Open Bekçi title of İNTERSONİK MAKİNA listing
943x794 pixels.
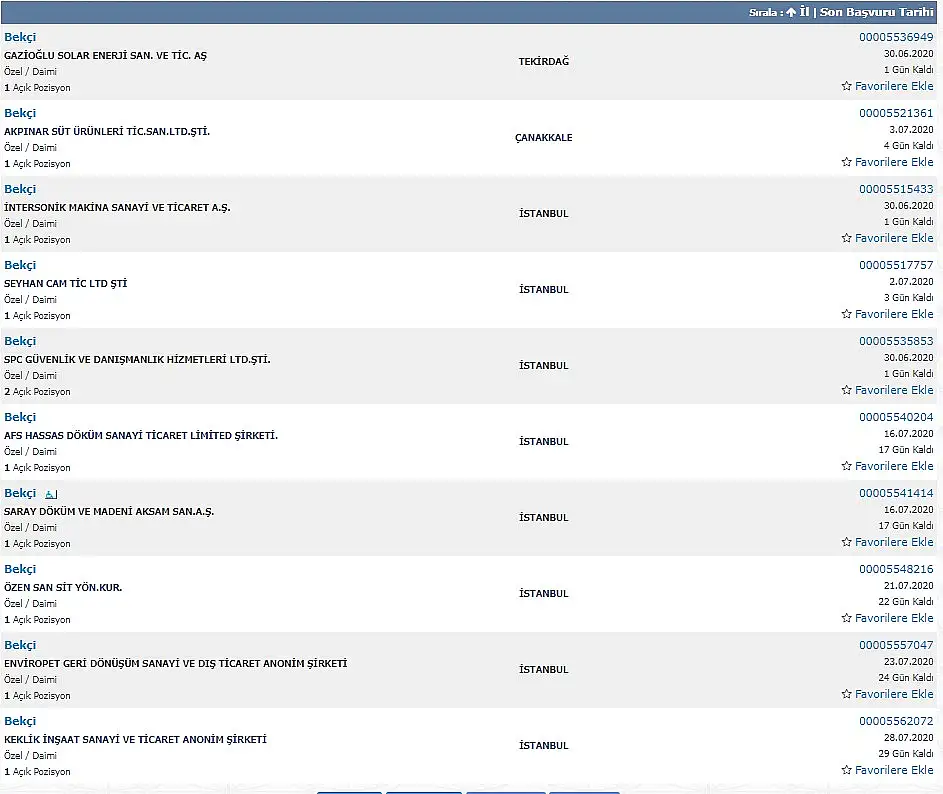tap(20, 189)
